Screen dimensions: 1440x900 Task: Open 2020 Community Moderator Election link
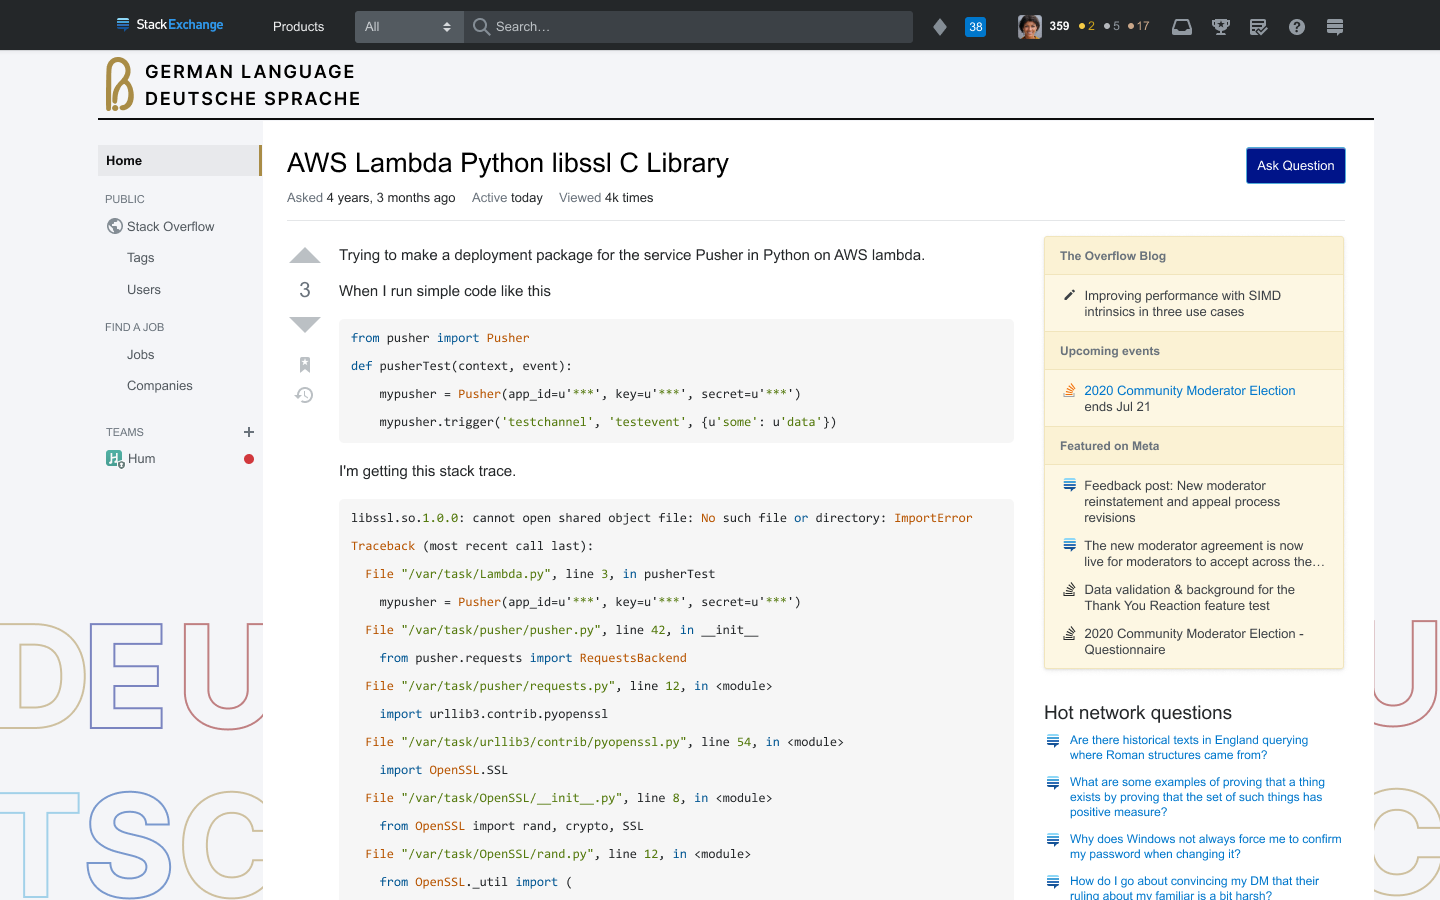click(x=1189, y=391)
